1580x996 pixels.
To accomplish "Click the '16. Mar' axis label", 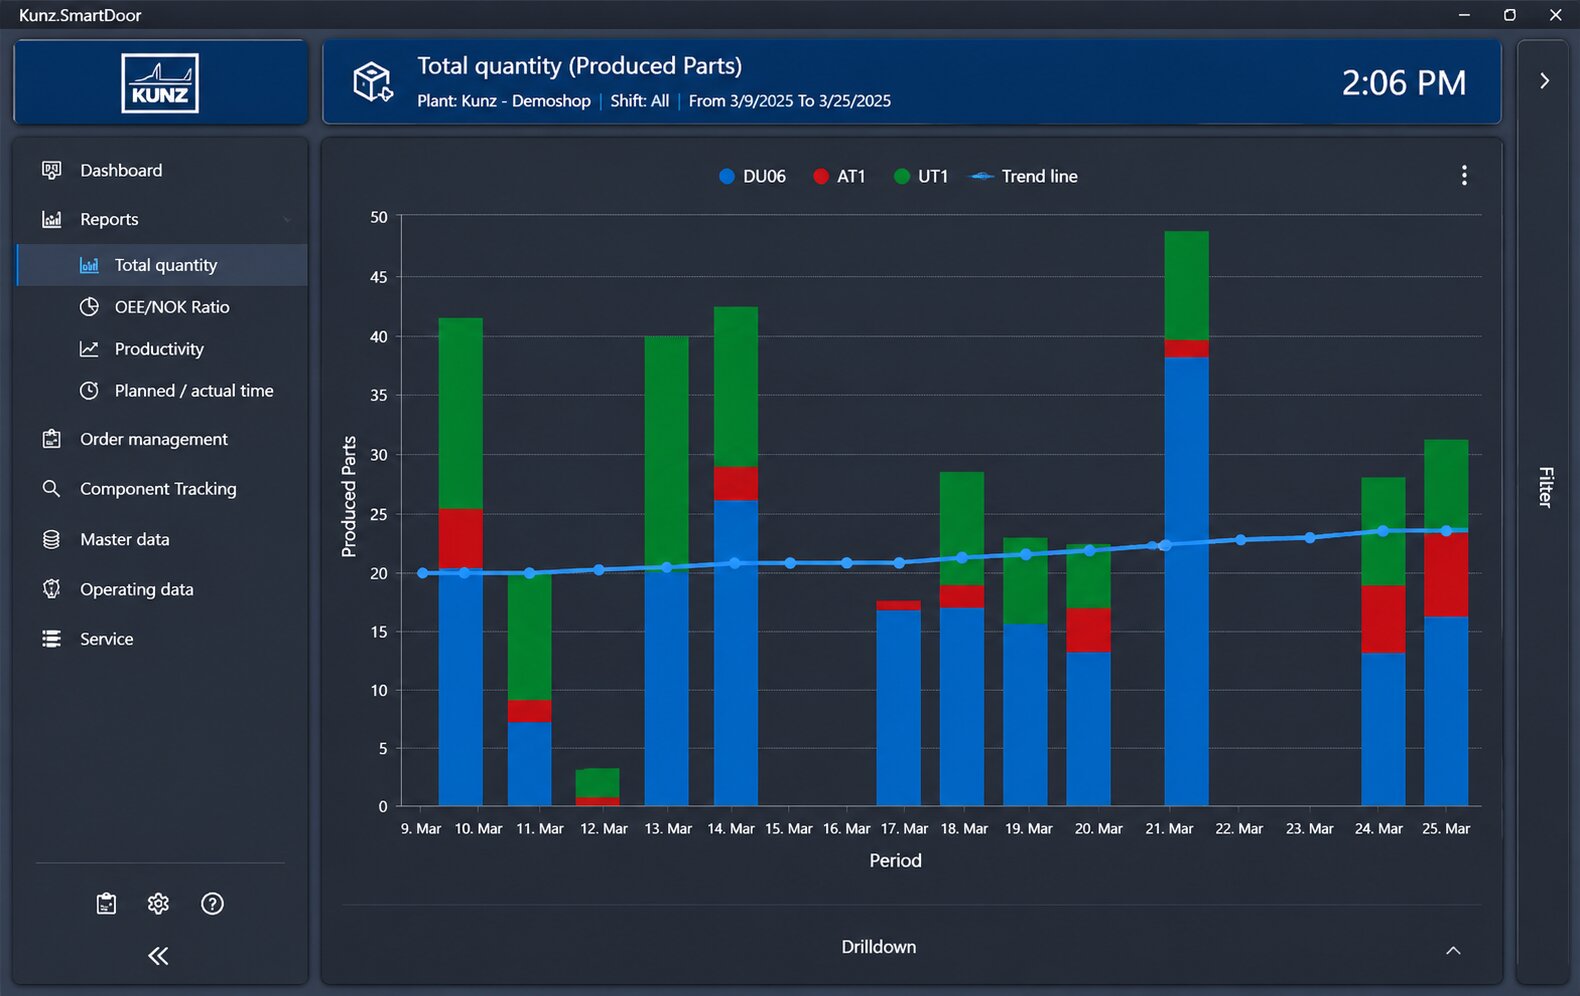I will coord(846,829).
